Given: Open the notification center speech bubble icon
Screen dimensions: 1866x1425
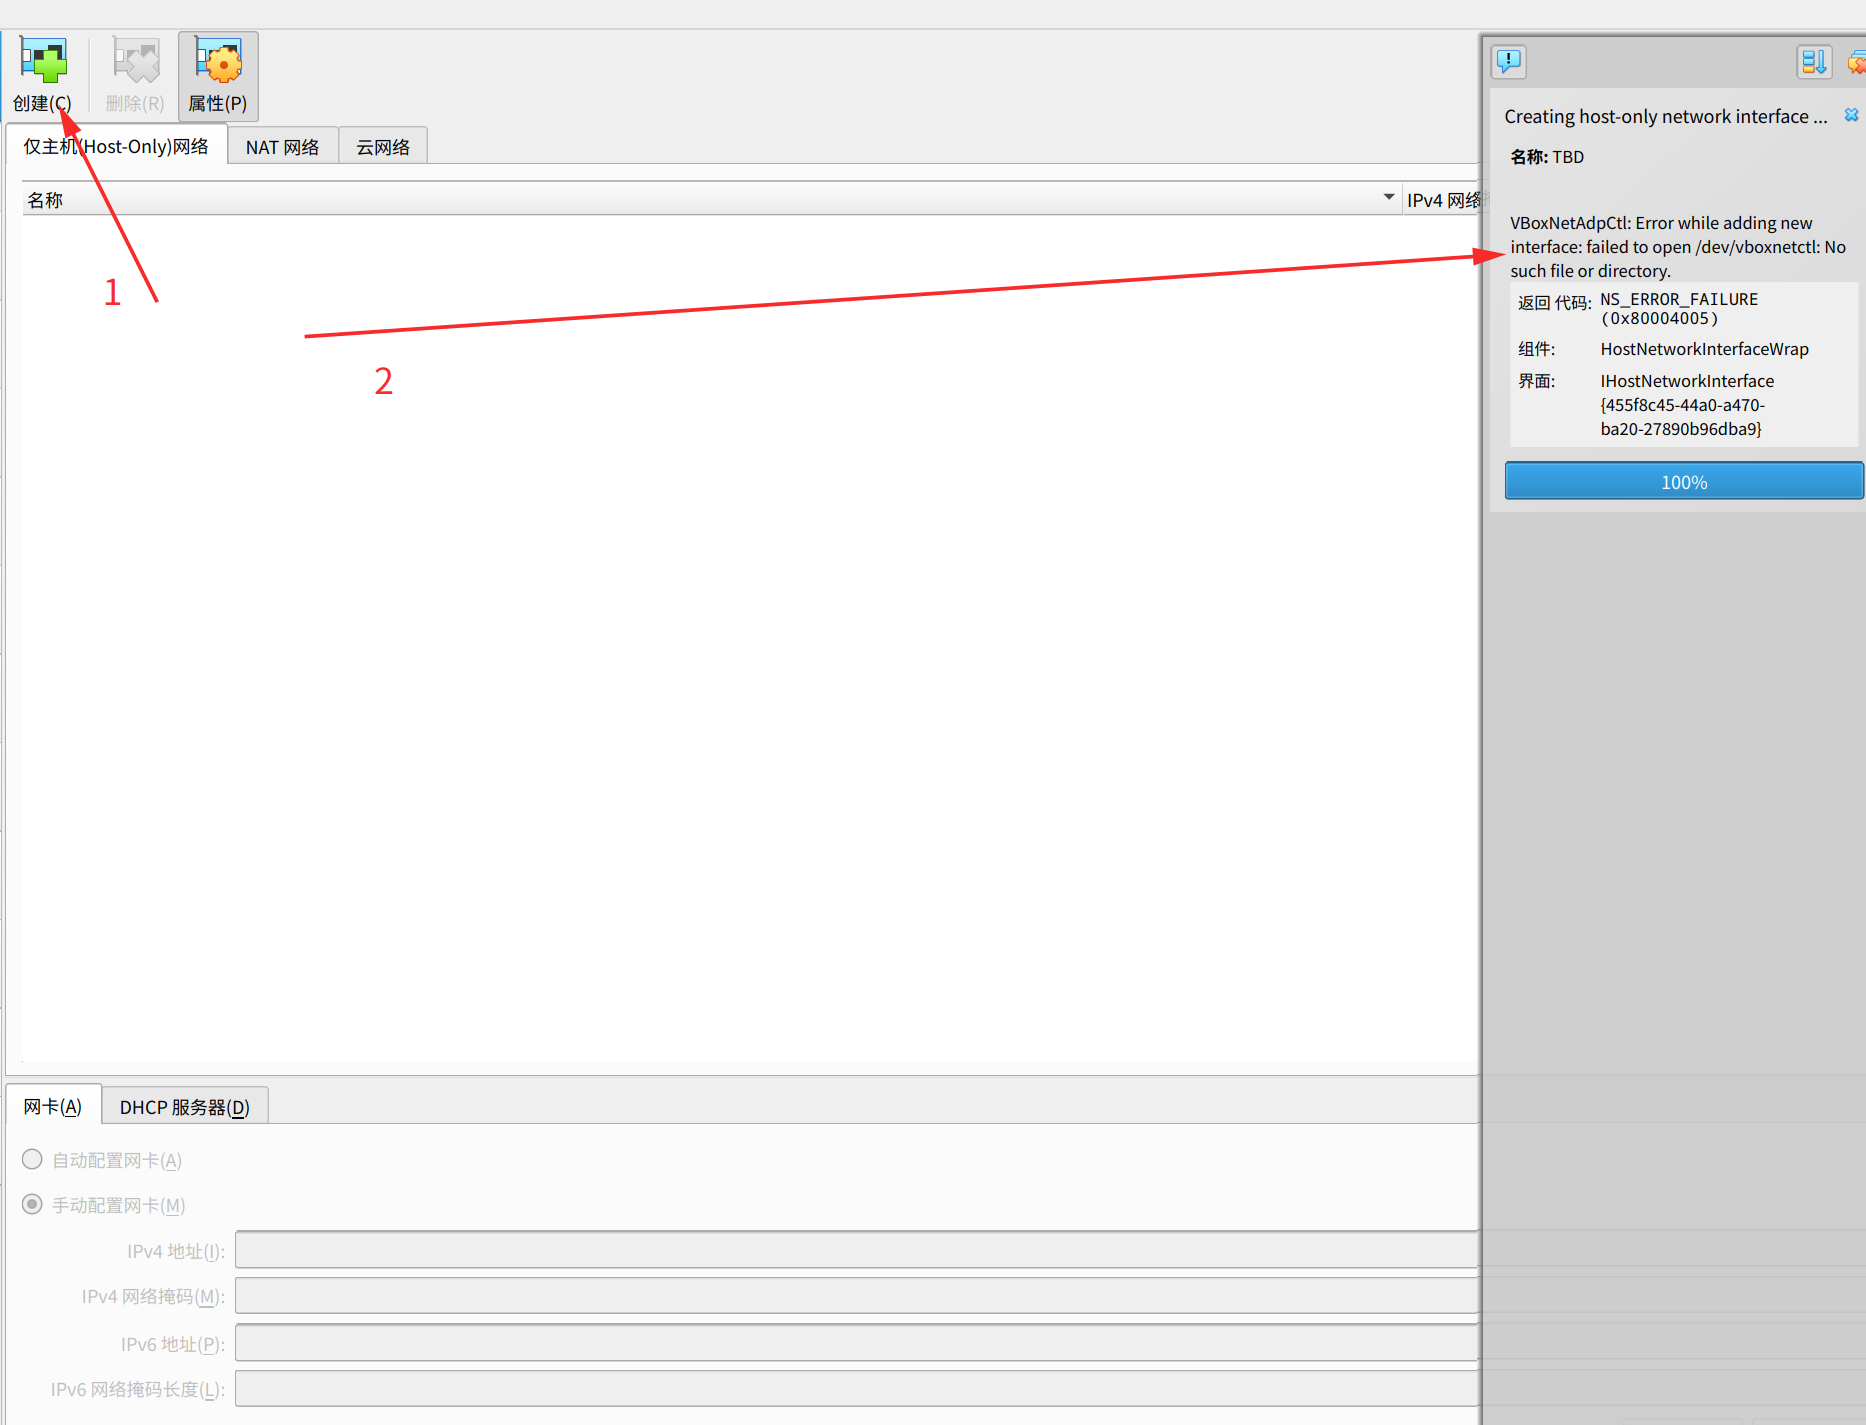Looking at the screenshot, I should 1508,62.
